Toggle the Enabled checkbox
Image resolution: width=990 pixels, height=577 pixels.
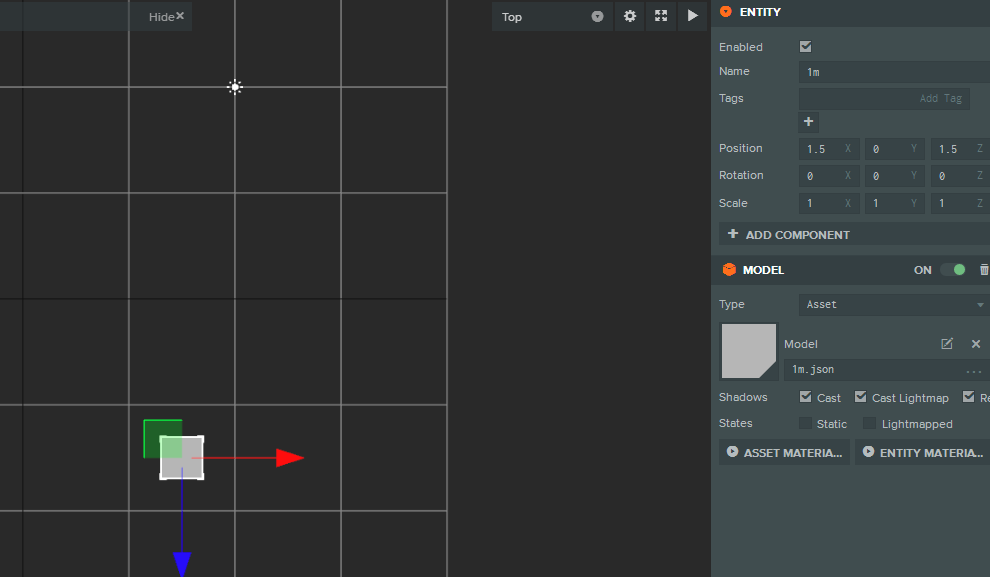[806, 47]
